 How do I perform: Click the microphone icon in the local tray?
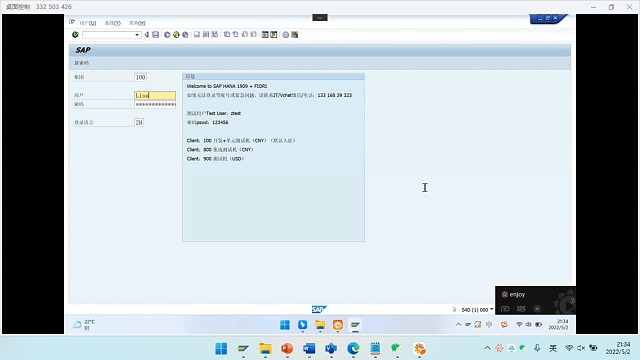tap(537, 348)
